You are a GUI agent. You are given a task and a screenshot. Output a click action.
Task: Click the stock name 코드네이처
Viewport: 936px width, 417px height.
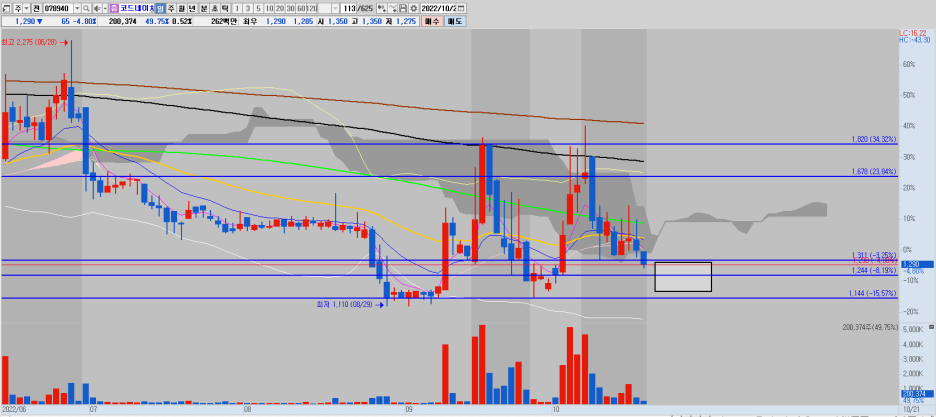coord(137,8)
